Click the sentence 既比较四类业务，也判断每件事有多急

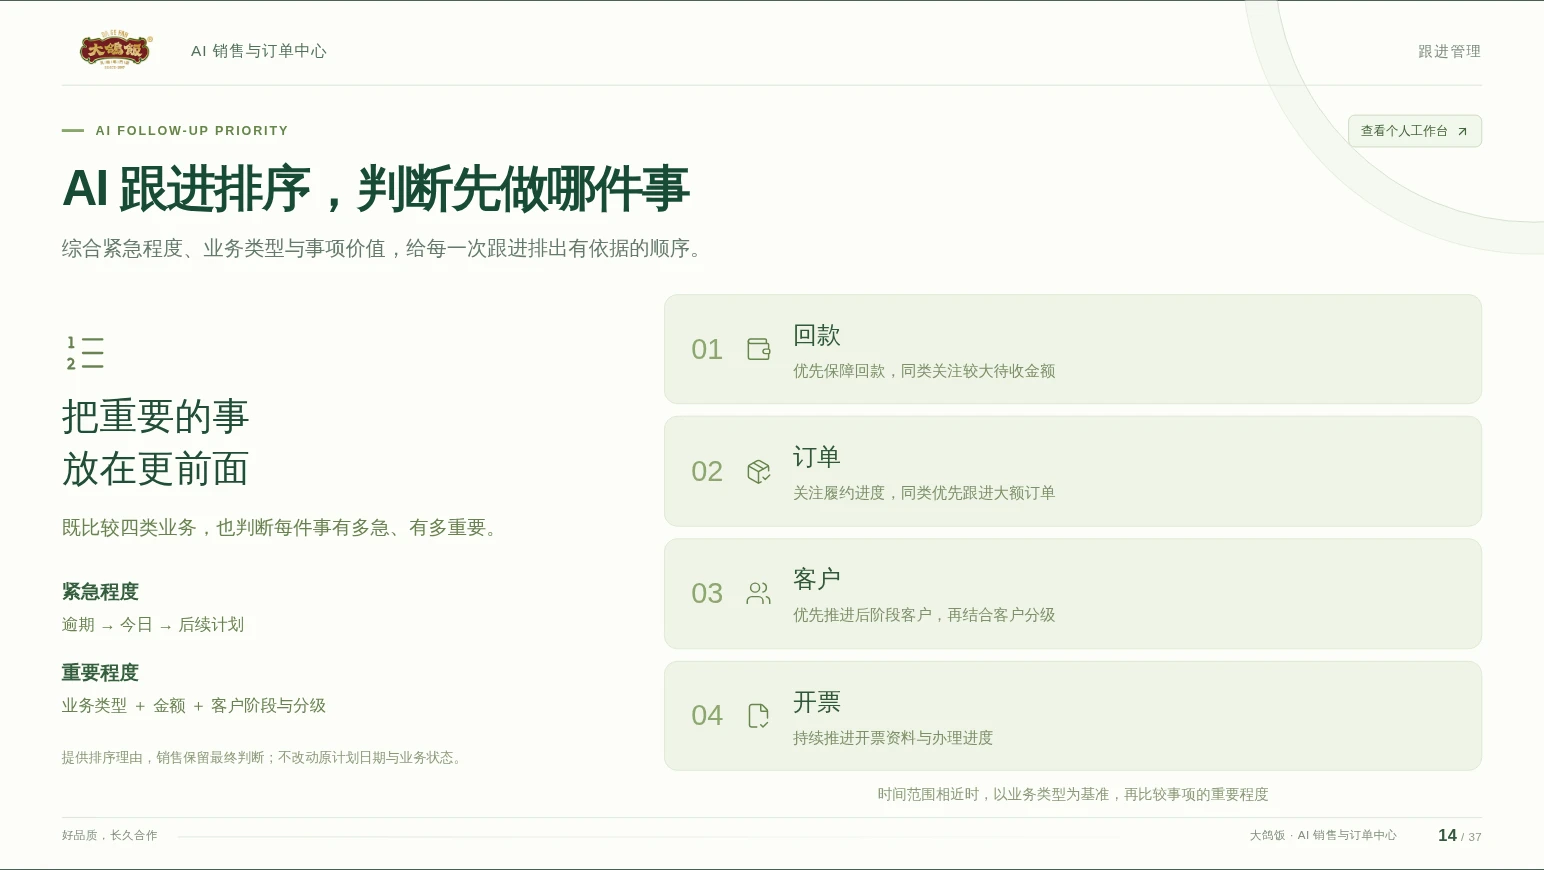(x=280, y=528)
